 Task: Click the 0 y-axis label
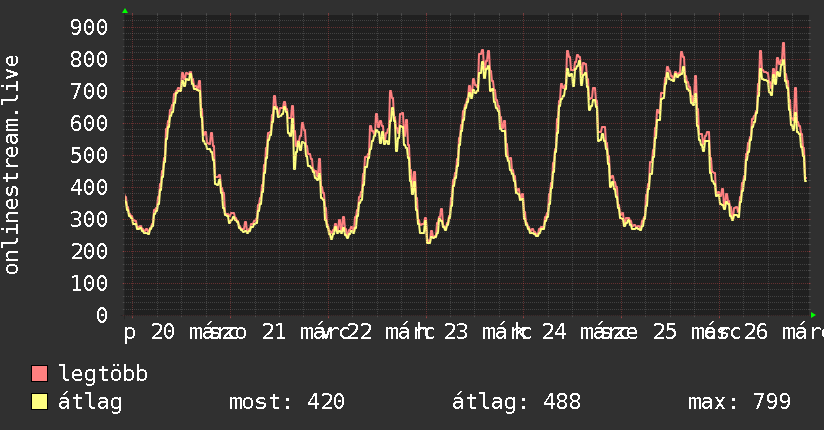102,315
